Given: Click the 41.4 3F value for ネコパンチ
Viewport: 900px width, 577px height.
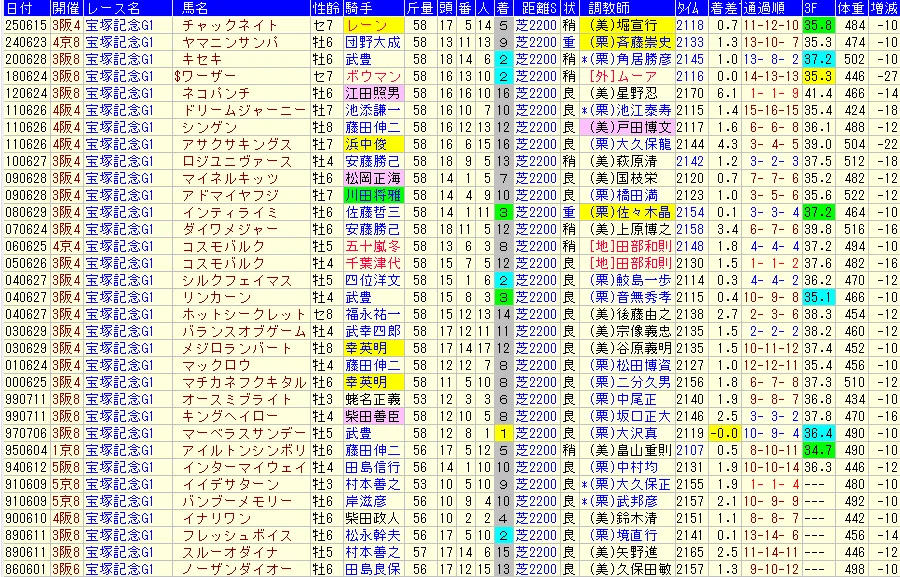Looking at the screenshot, I should pos(818,93).
